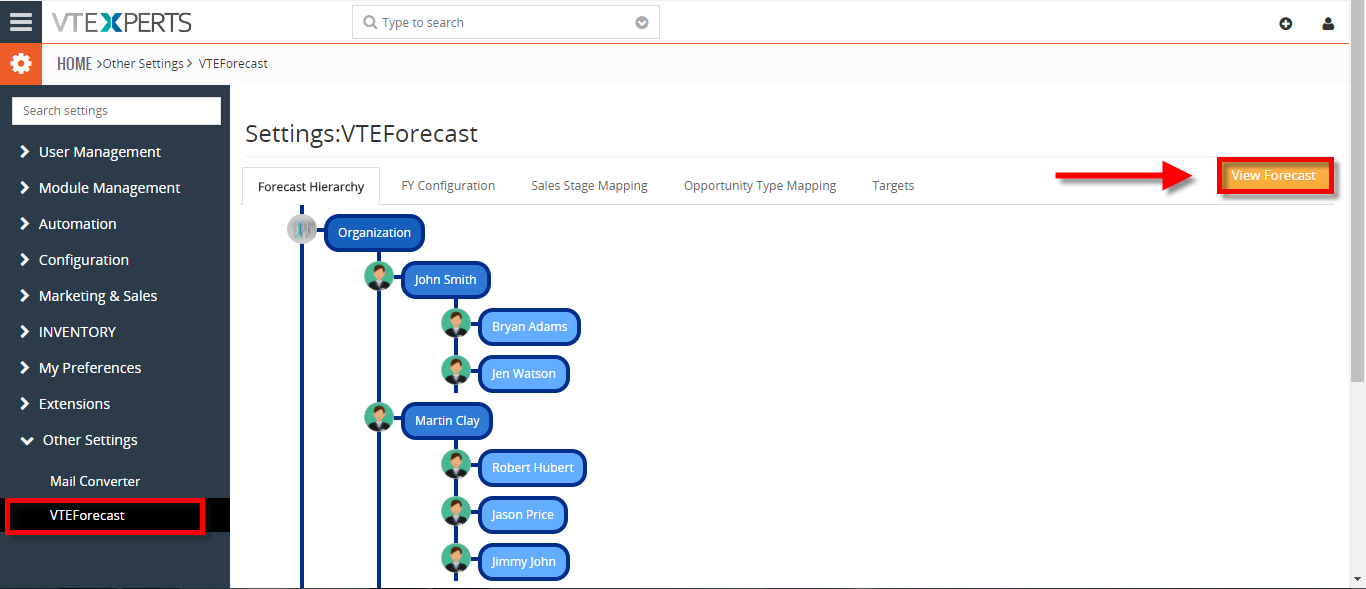Click the VTExperts logo
The image size is (1366, 589).
[x=121, y=22]
